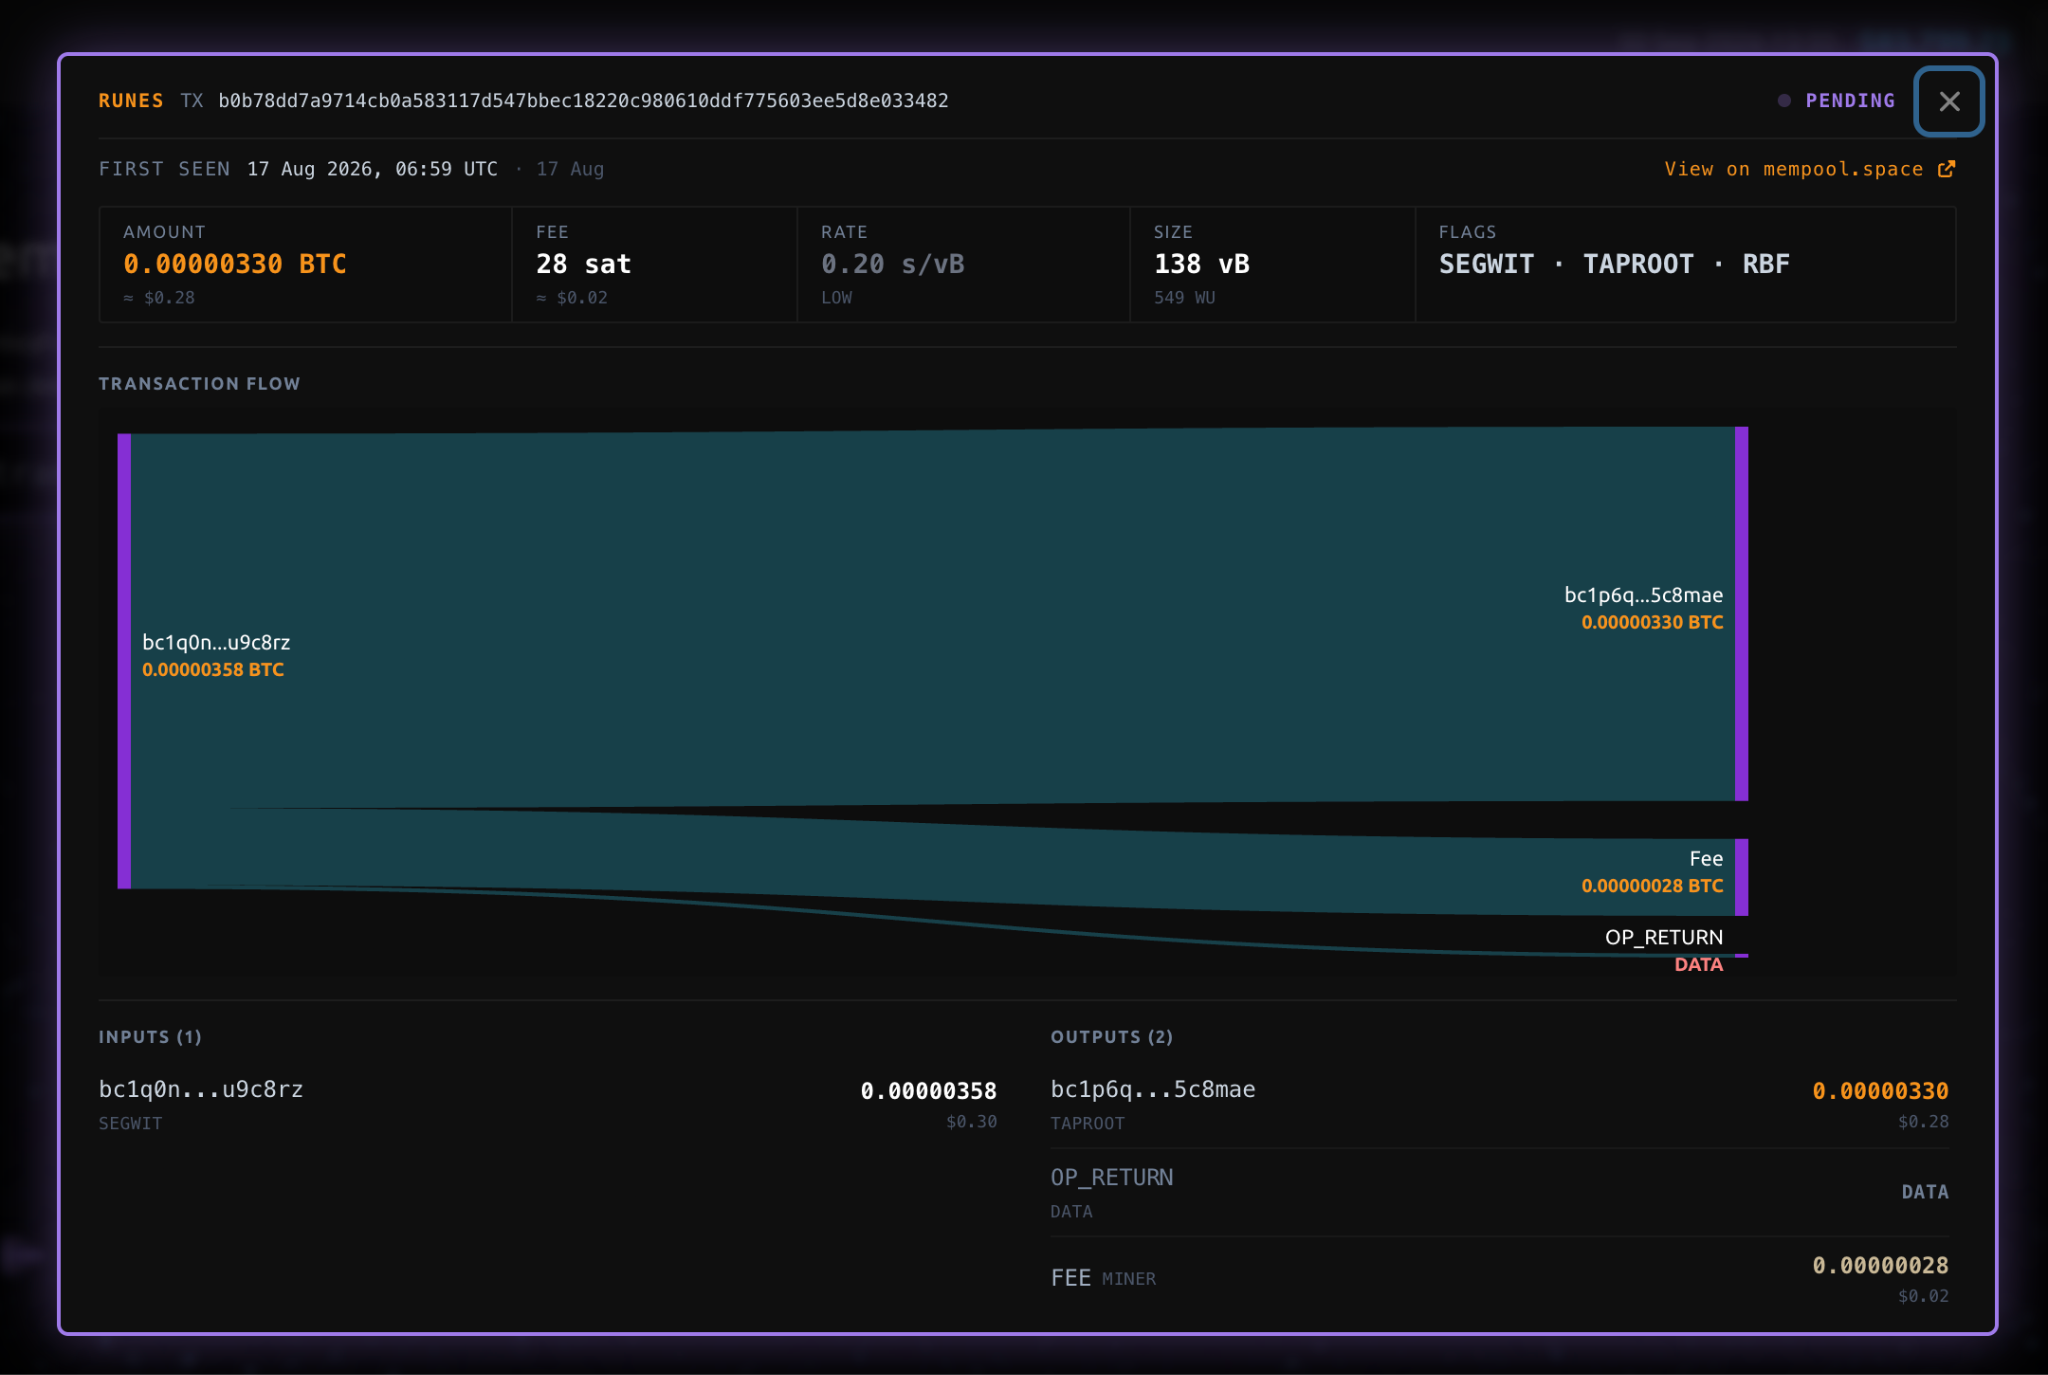Screen dimensions: 2048x1375
Task: Click the pending status dot
Action: point(1784,101)
